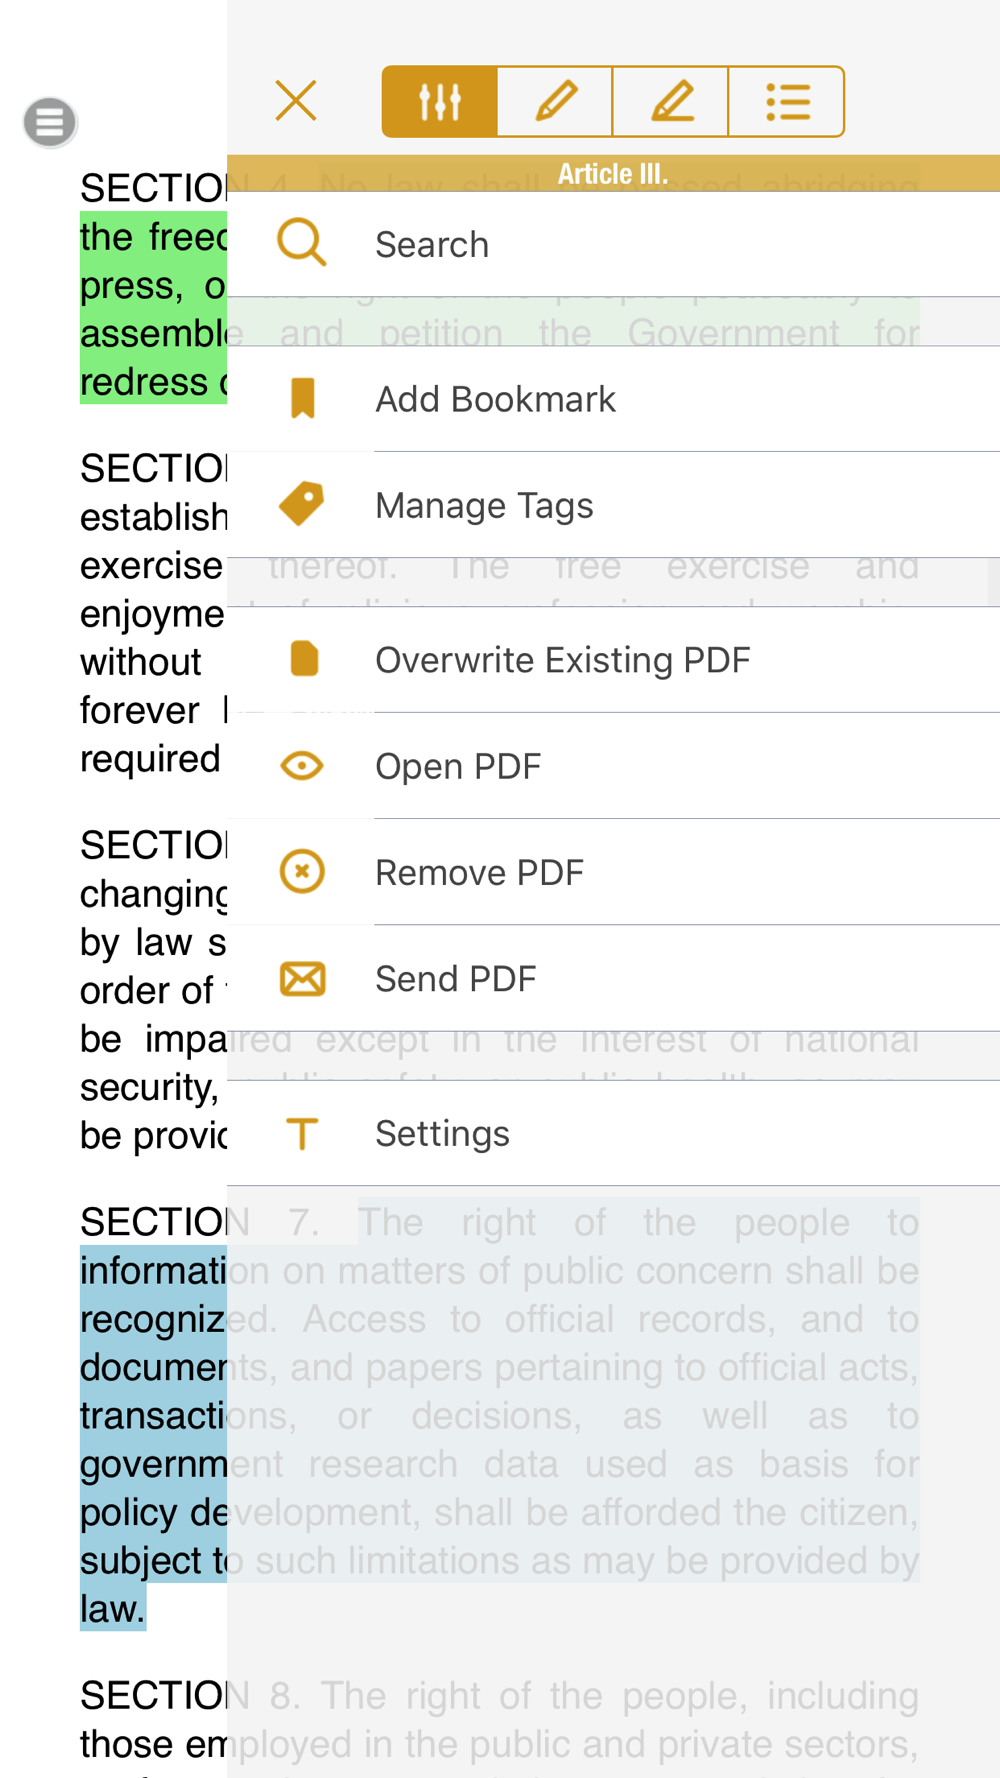Open the Search menu item
The image size is (1000, 1778).
click(x=432, y=245)
